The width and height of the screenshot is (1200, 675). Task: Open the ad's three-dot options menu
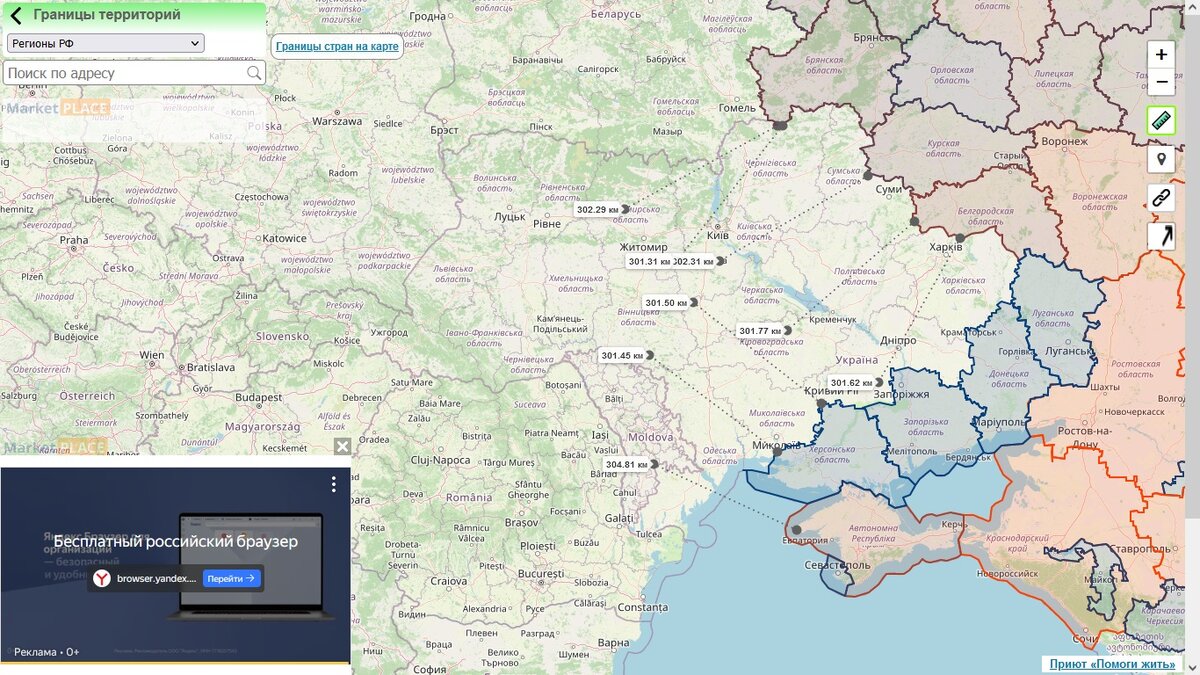pos(333,484)
